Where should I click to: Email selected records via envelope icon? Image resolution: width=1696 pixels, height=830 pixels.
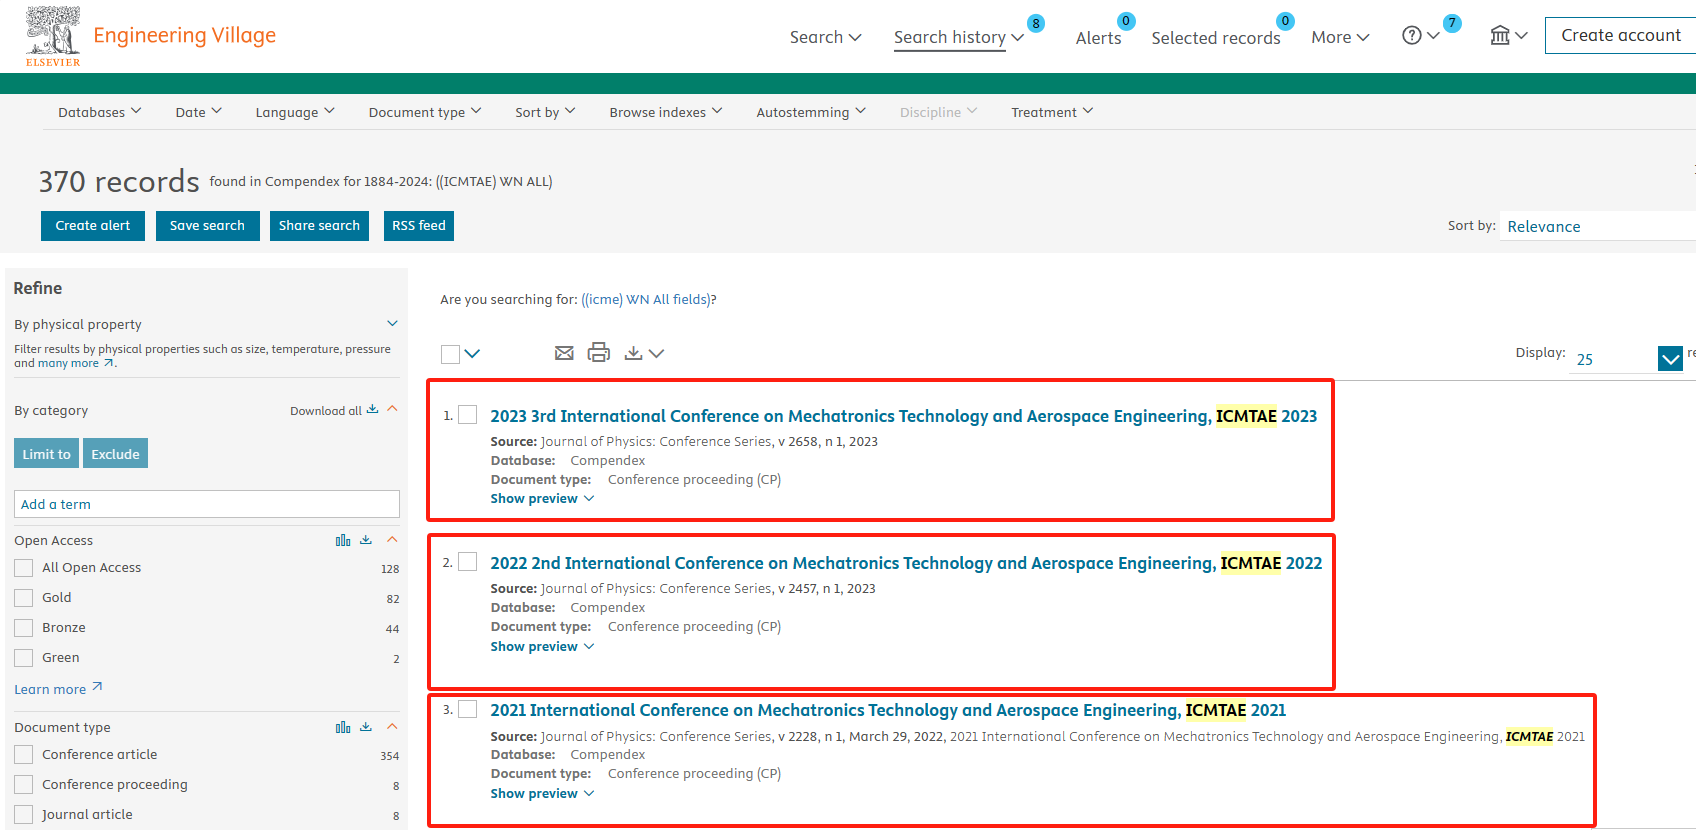click(x=564, y=353)
